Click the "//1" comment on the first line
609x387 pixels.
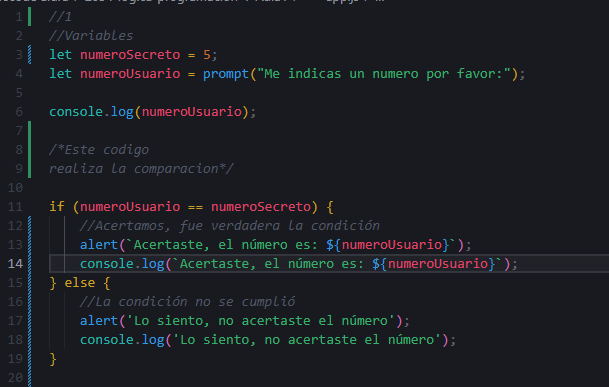coord(60,17)
